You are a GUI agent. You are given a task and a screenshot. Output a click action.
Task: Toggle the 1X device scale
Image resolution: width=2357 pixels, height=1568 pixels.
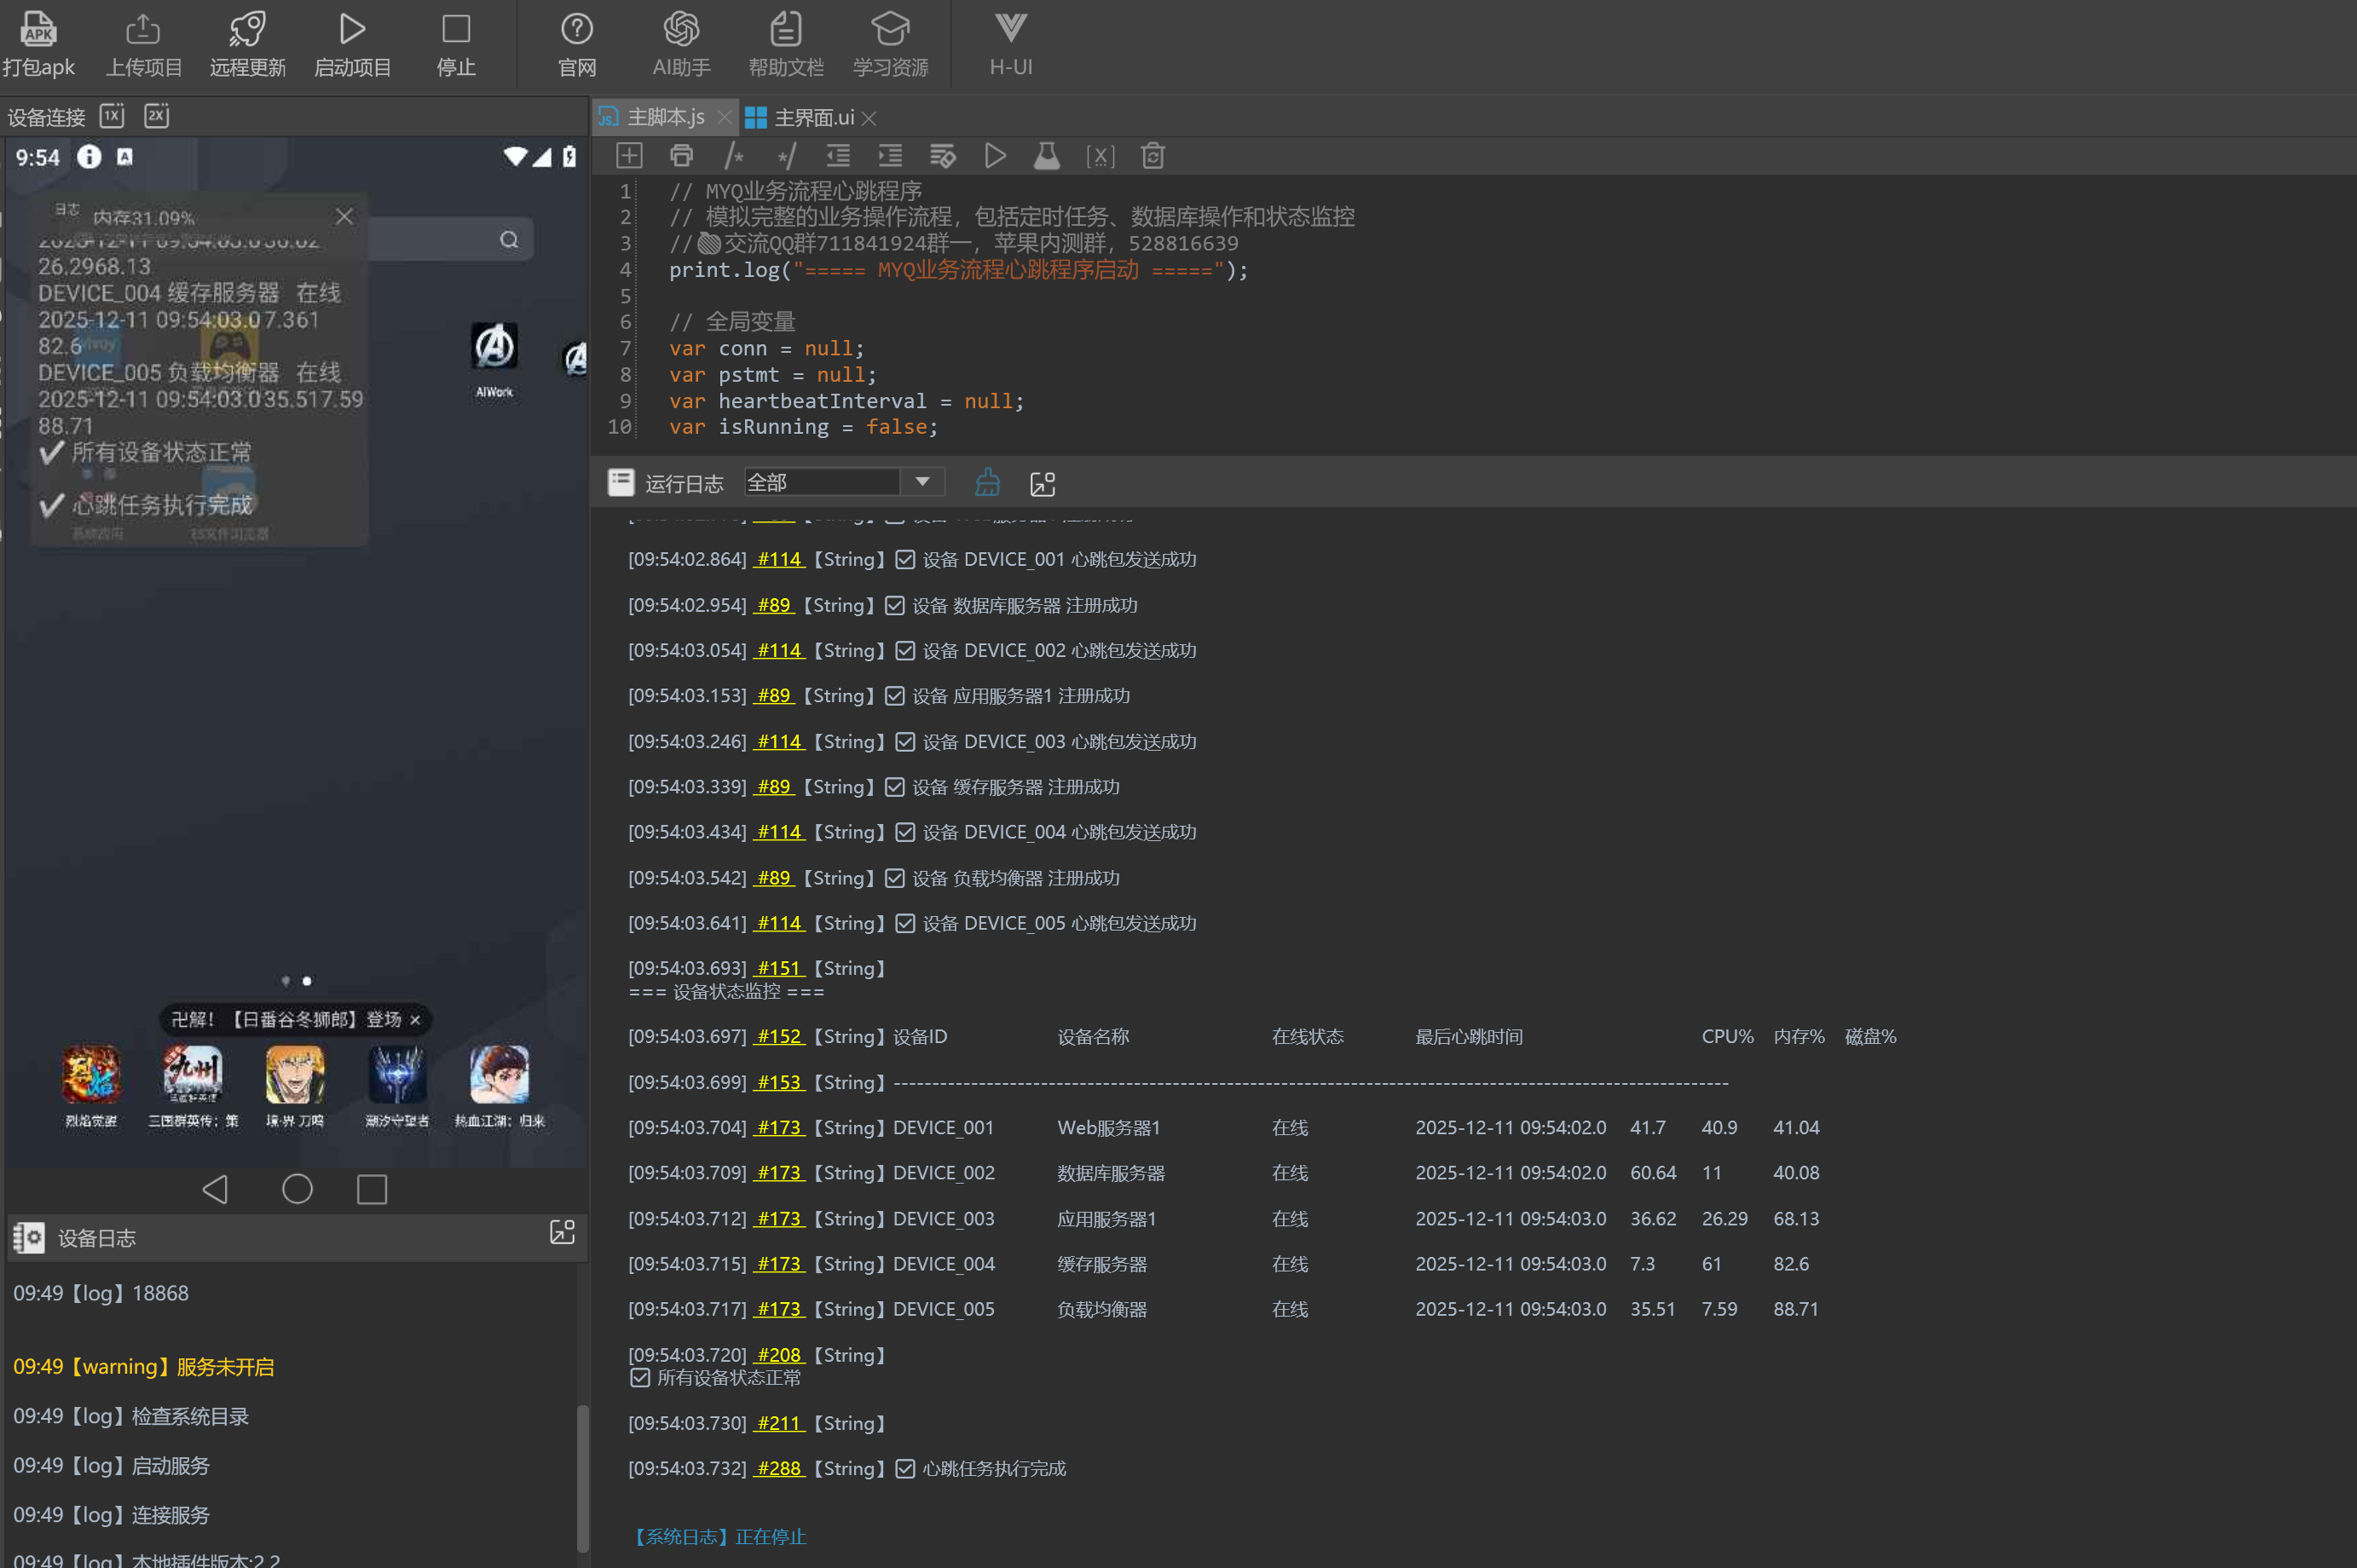[112, 116]
